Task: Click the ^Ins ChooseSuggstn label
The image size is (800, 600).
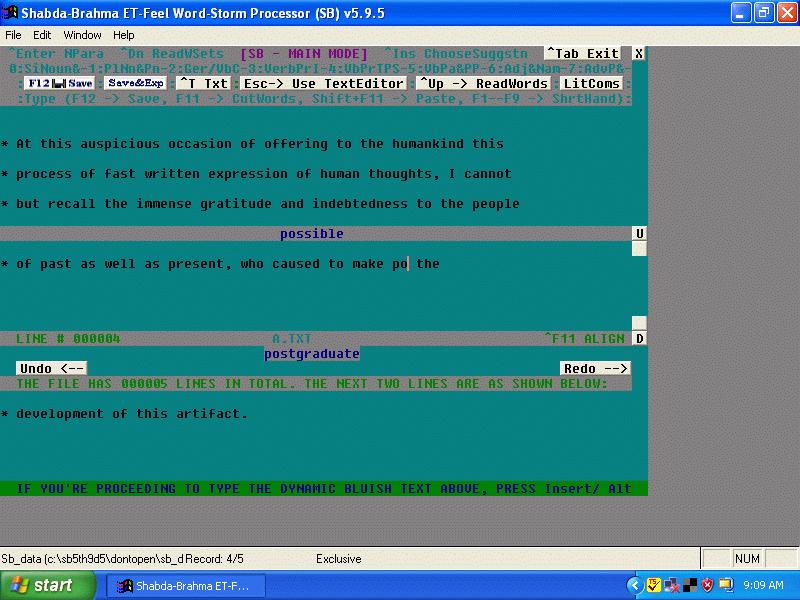Action: point(456,54)
